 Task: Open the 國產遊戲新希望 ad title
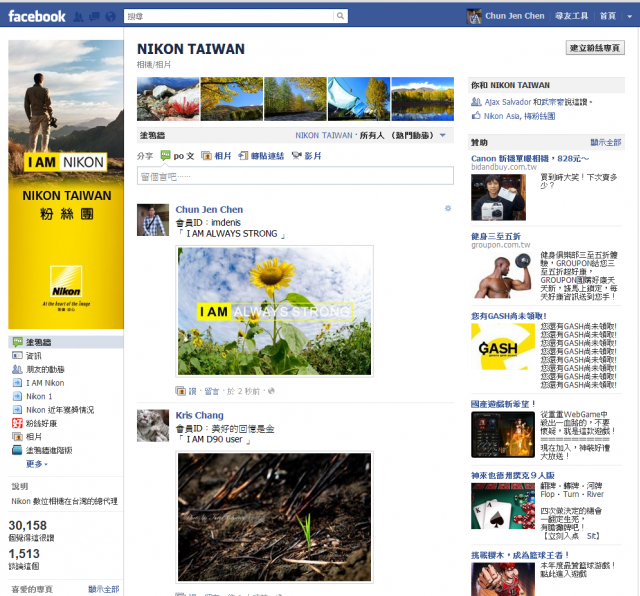(503, 404)
